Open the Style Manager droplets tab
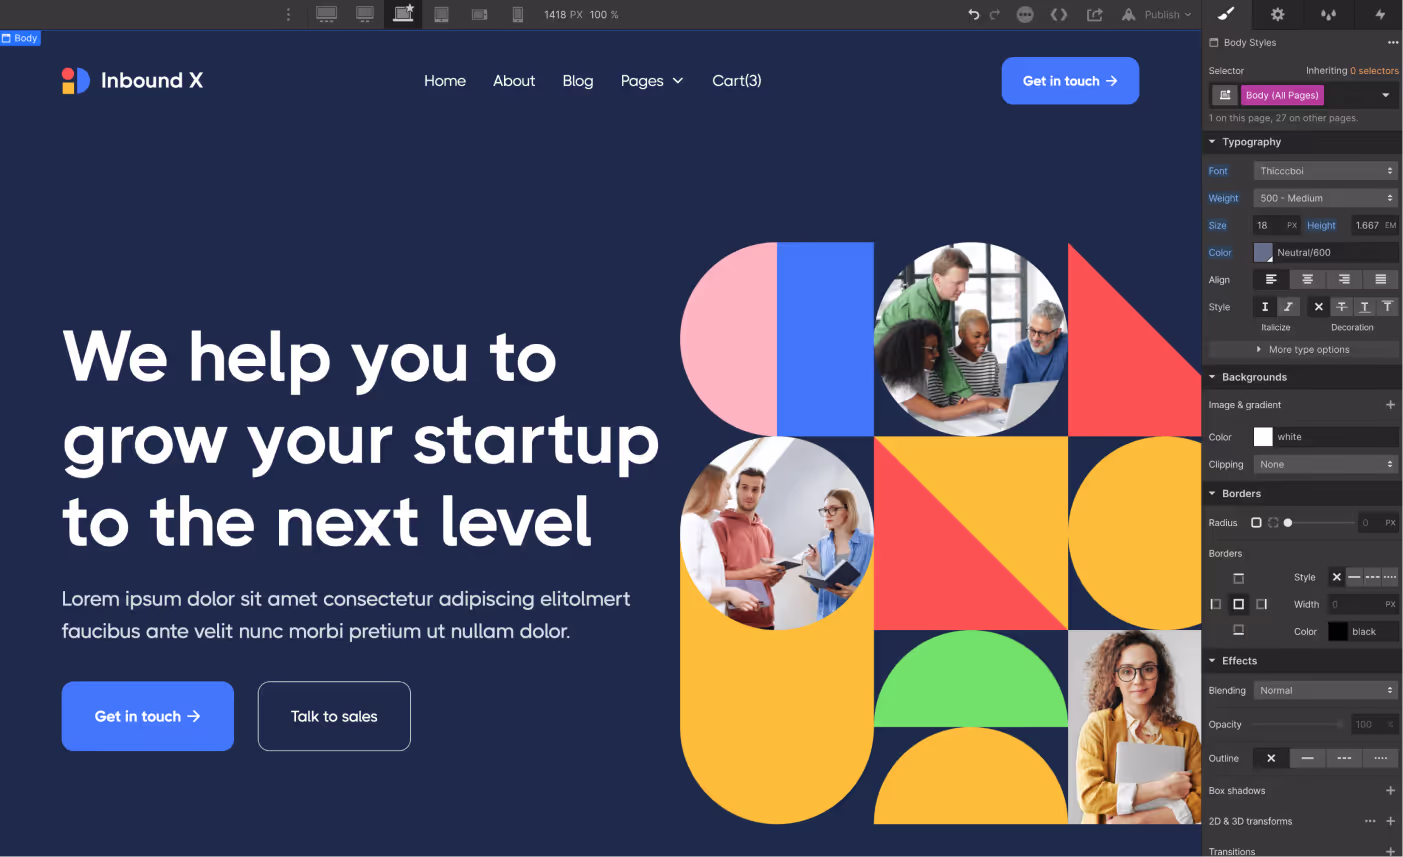 point(1328,14)
